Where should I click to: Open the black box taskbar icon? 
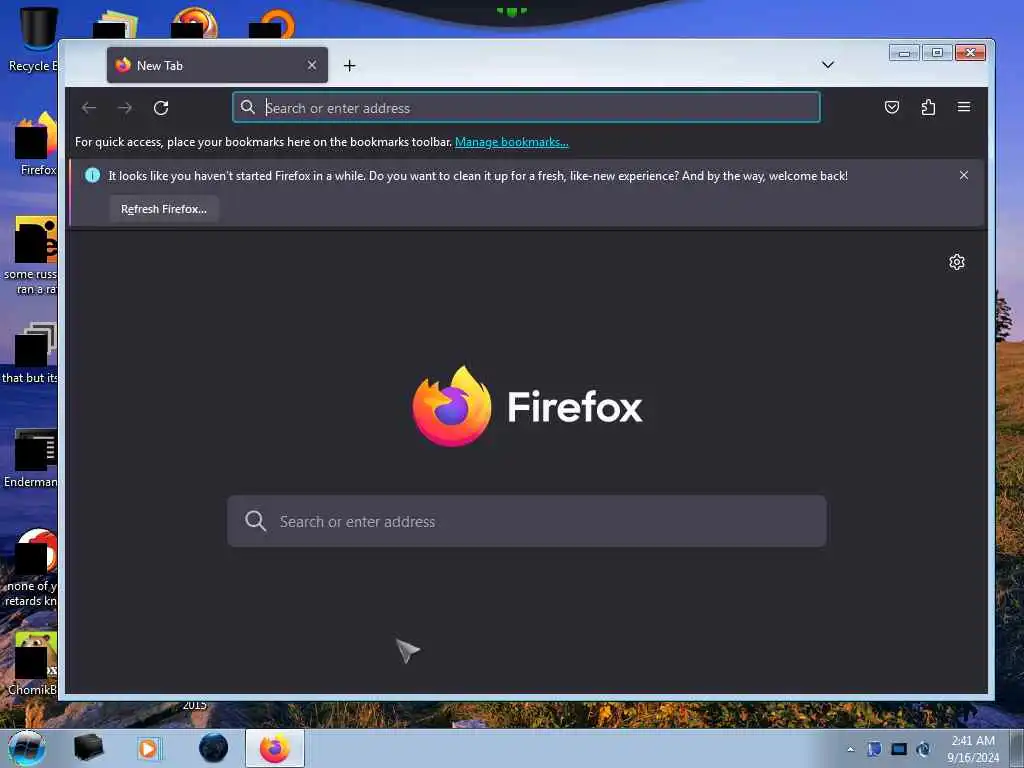(89, 748)
